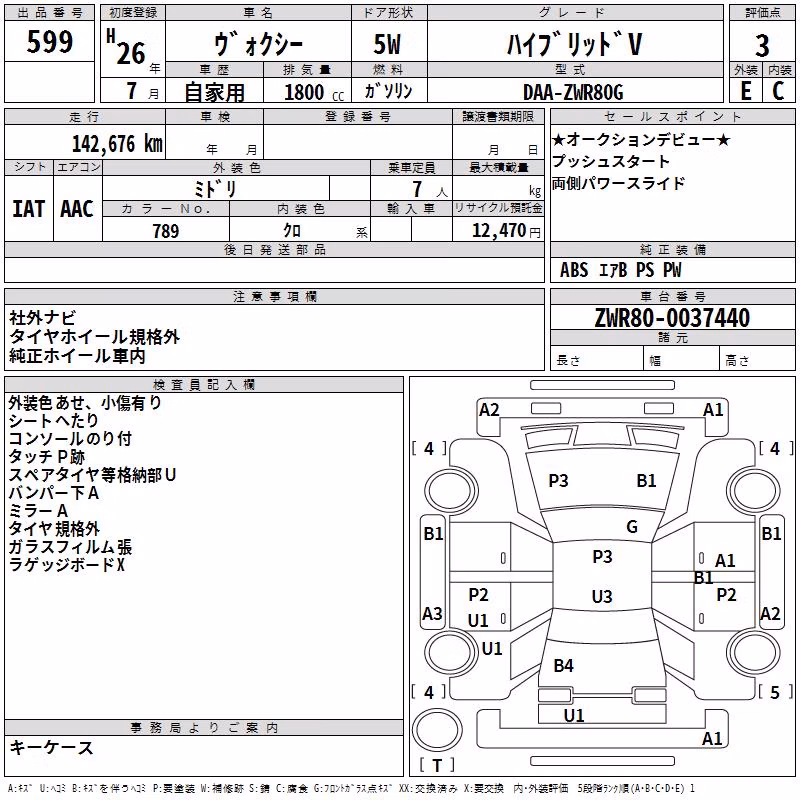The image size is (800, 800).
Task: Select 譲渡書類期限 header
Action: click(x=498, y=116)
